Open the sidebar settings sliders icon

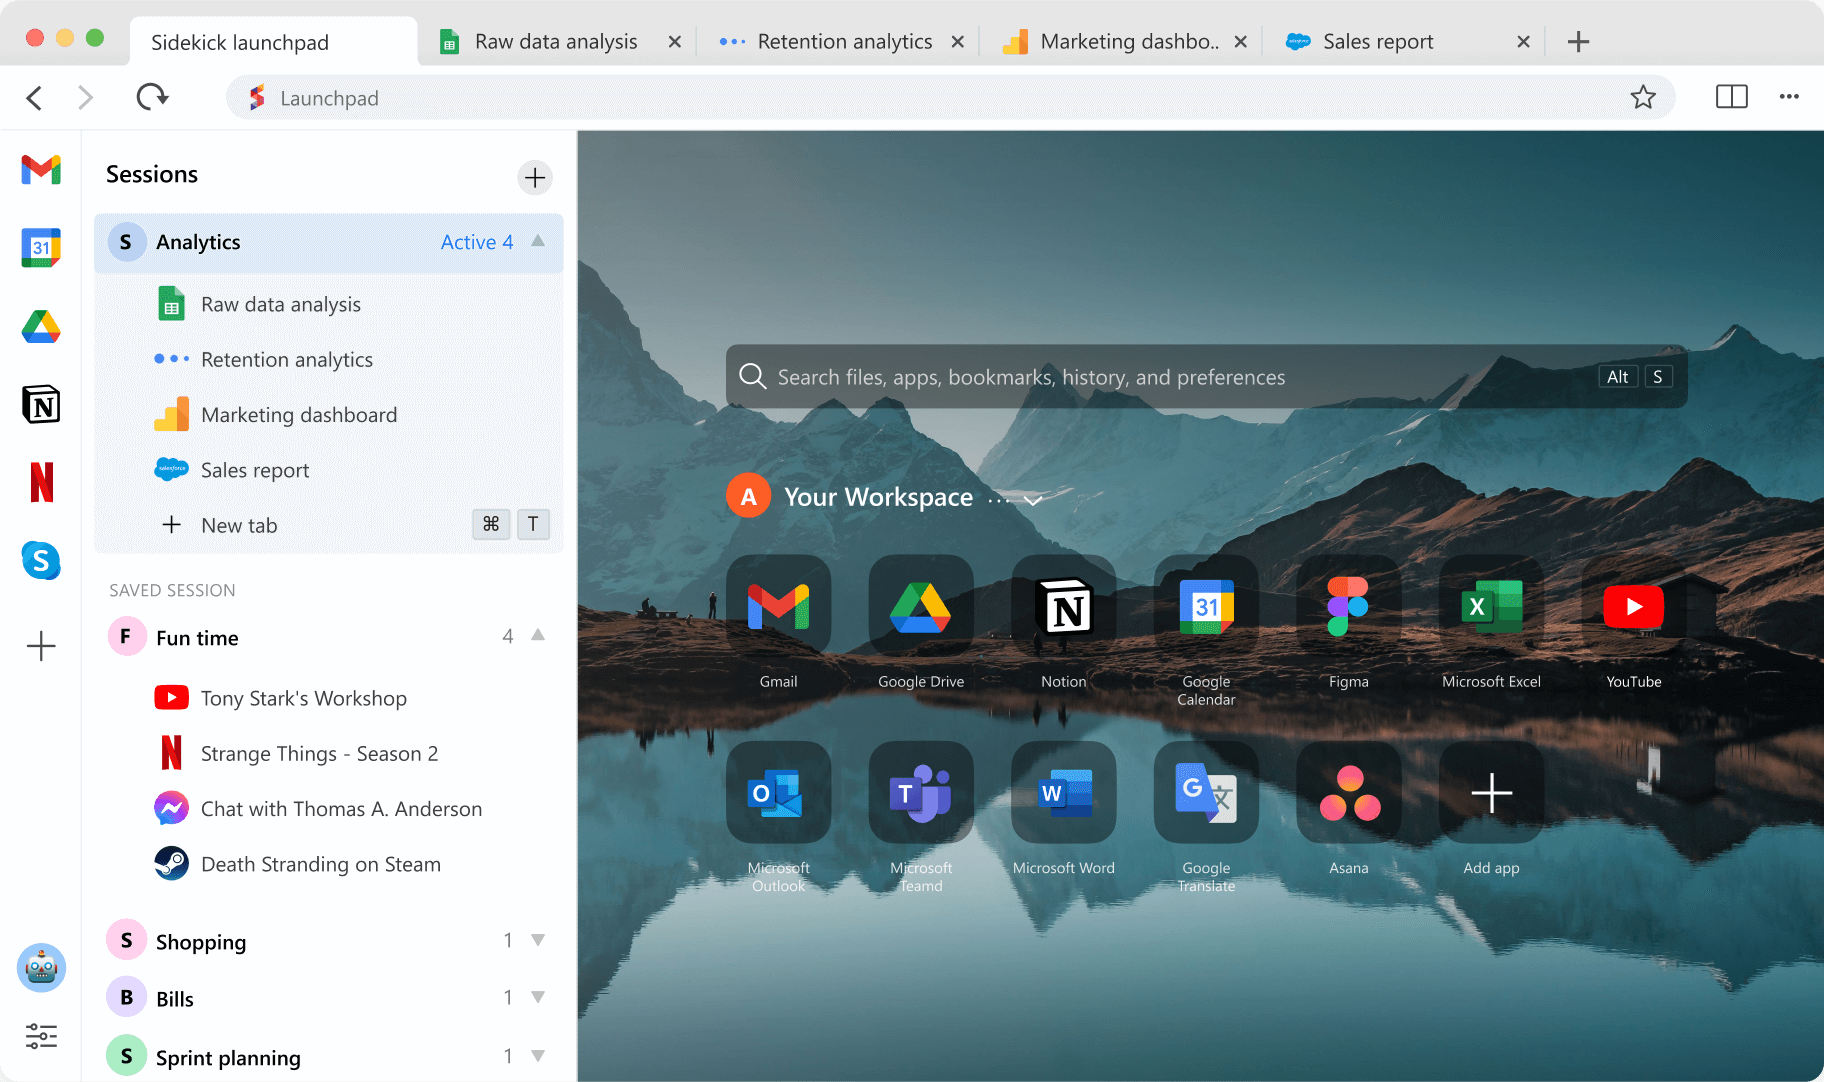[x=41, y=1036]
